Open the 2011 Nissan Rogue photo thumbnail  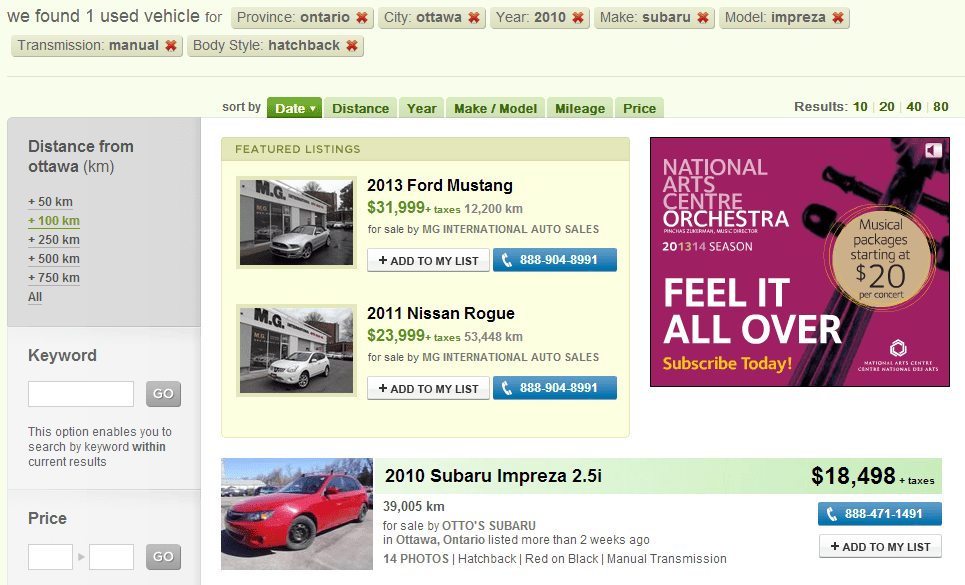click(296, 351)
